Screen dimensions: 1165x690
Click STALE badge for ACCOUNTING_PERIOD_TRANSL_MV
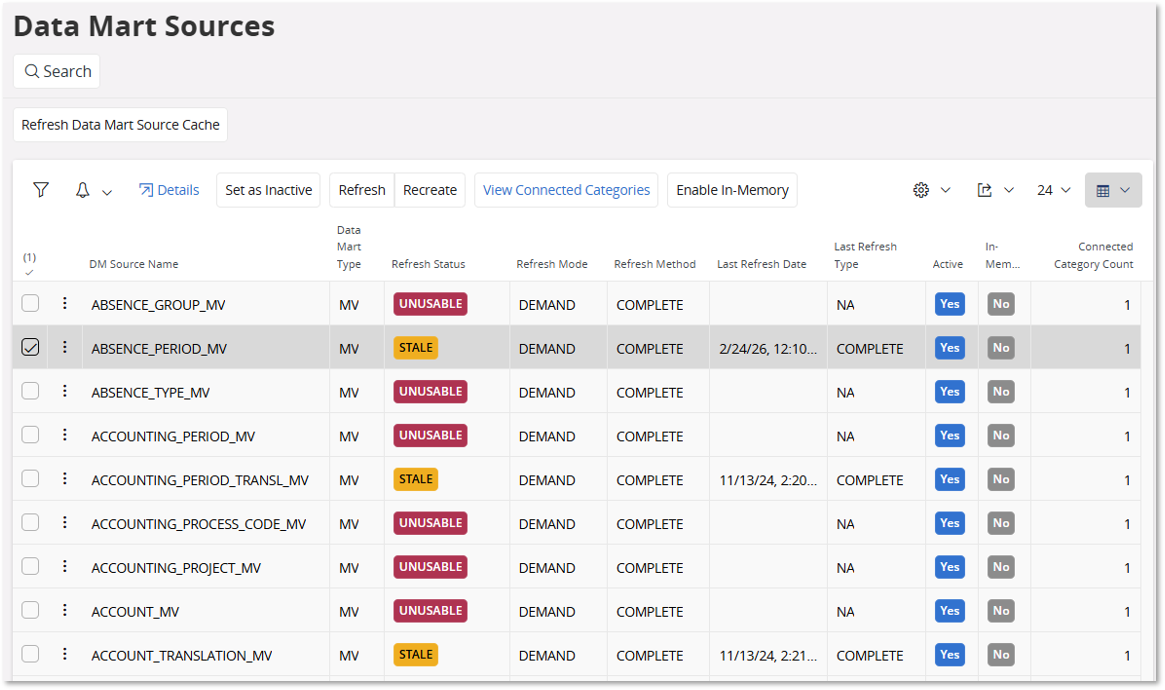tap(415, 479)
